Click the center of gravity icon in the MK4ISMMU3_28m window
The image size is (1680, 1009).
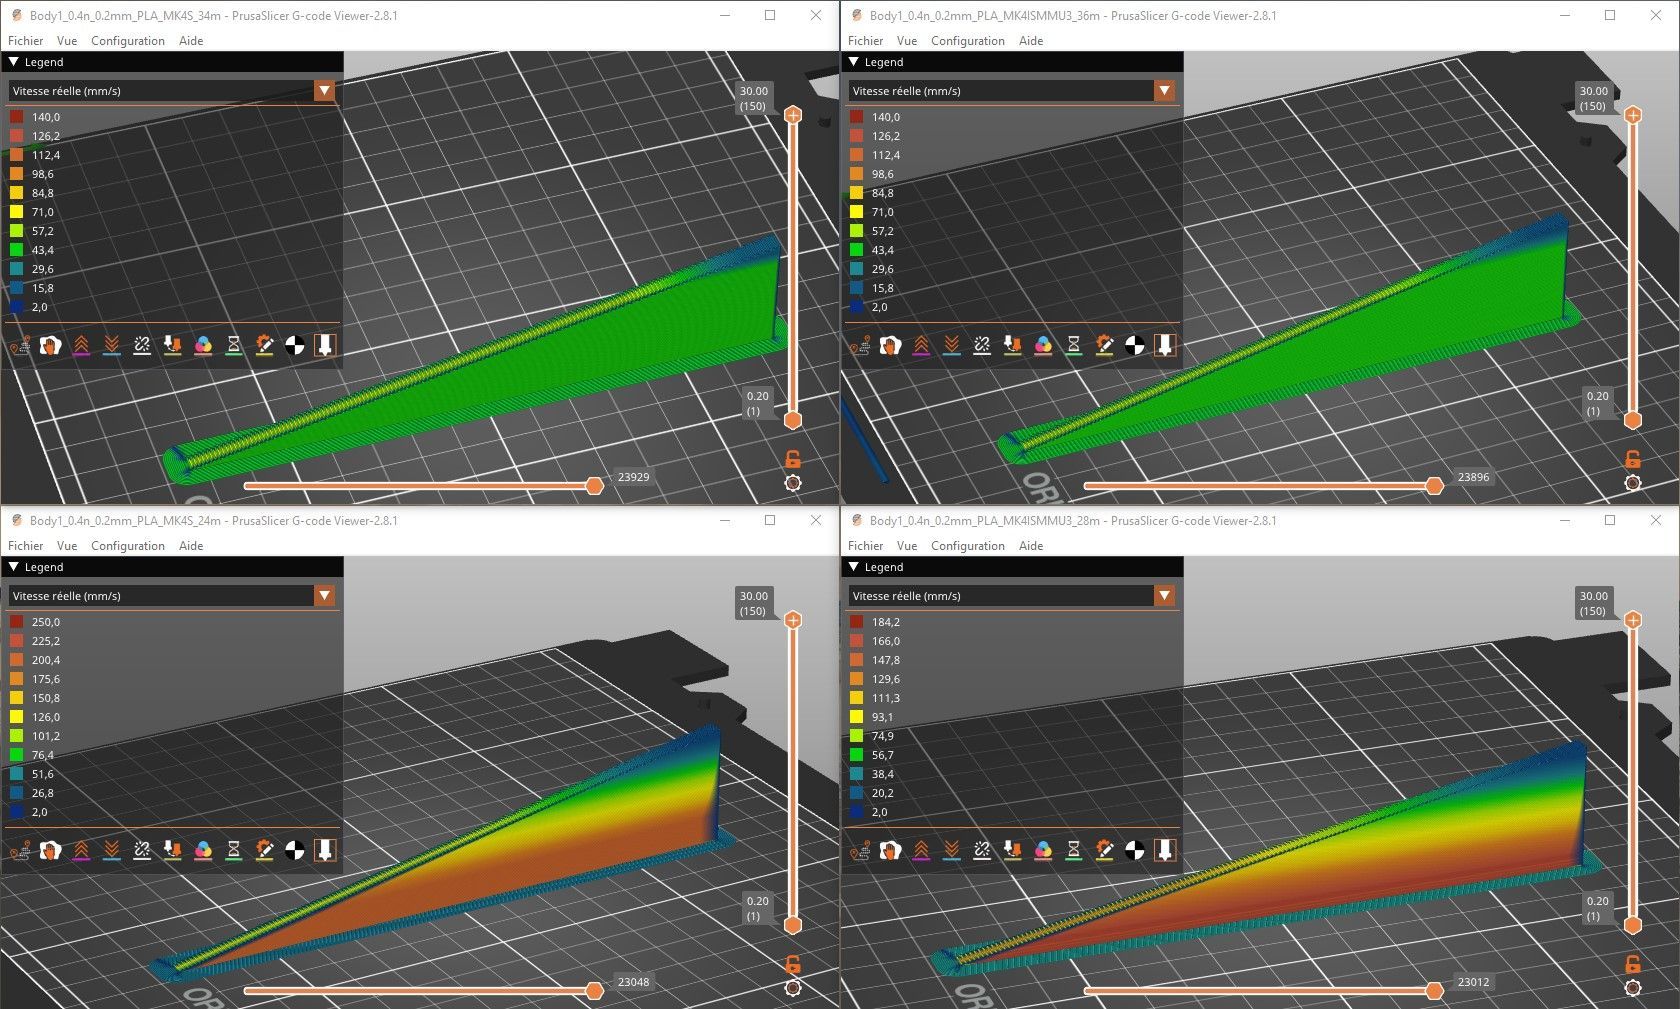pyautogui.click(x=1135, y=851)
